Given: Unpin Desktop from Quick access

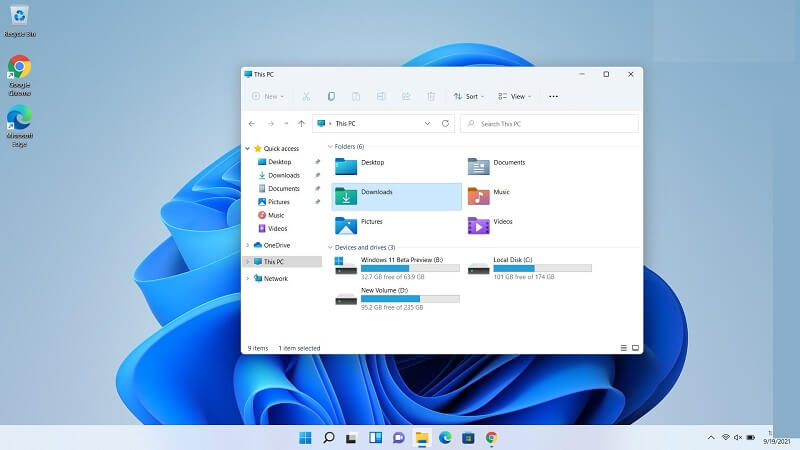Looking at the screenshot, I should (x=317, y=162).
